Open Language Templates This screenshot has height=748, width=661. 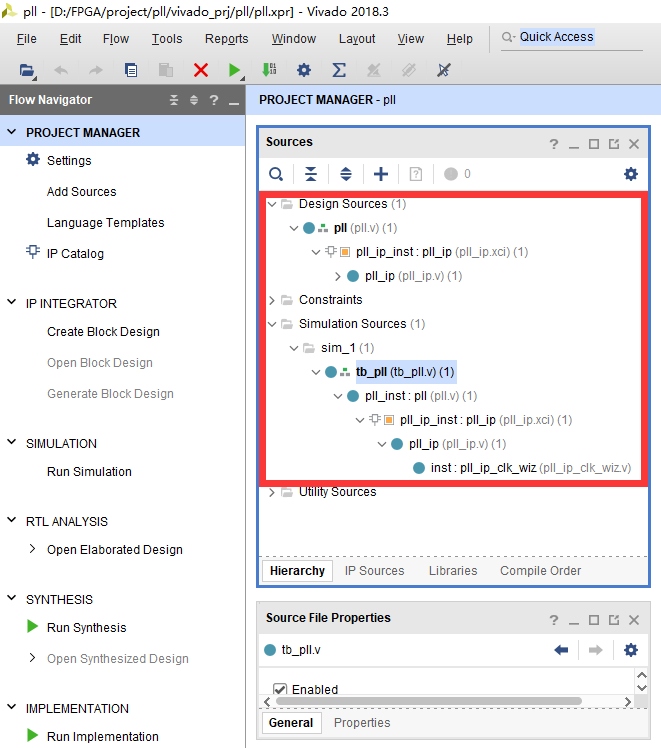[105, 223]
